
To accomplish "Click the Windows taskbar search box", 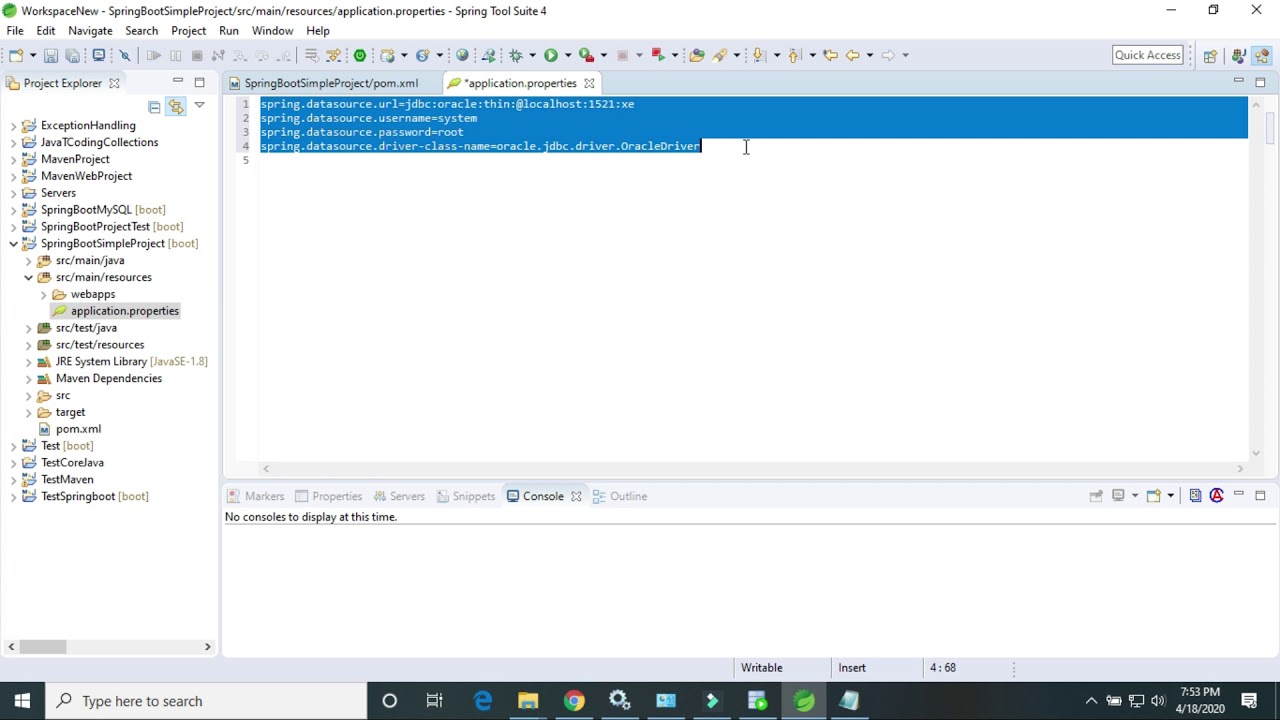I will (x=207, y=701).
